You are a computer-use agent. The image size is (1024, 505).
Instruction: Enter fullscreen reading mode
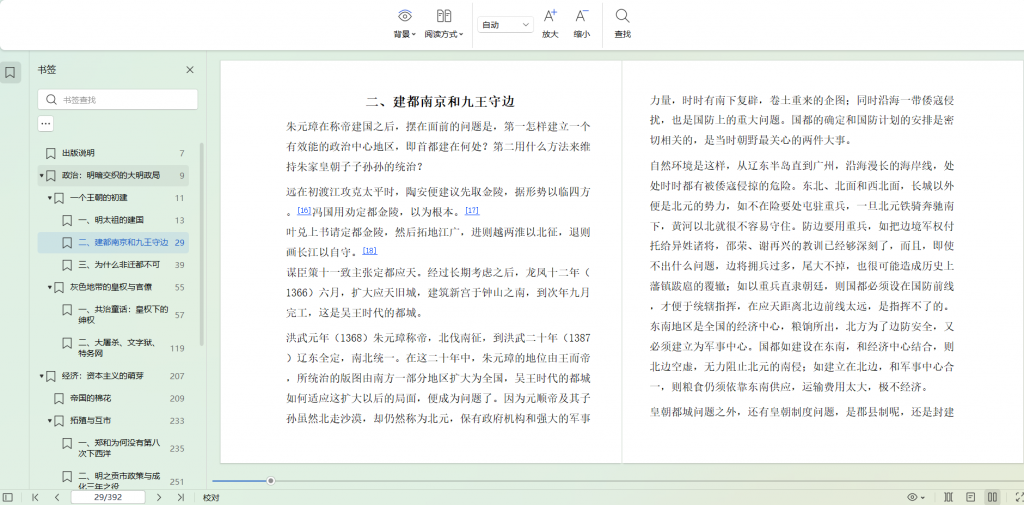click(x=1019, y=497)
